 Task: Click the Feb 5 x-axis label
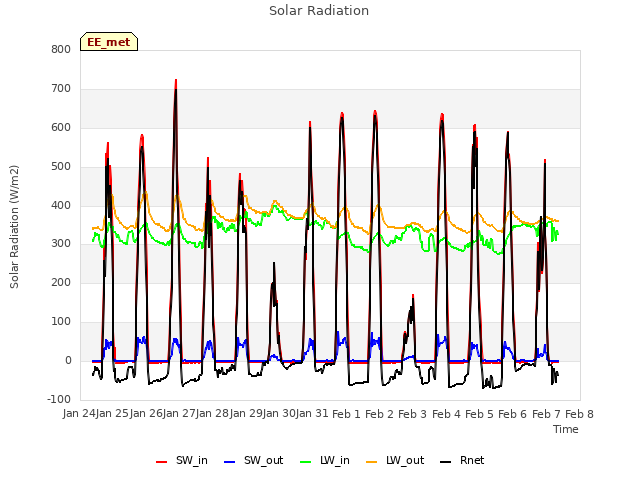tap(479, 414)
